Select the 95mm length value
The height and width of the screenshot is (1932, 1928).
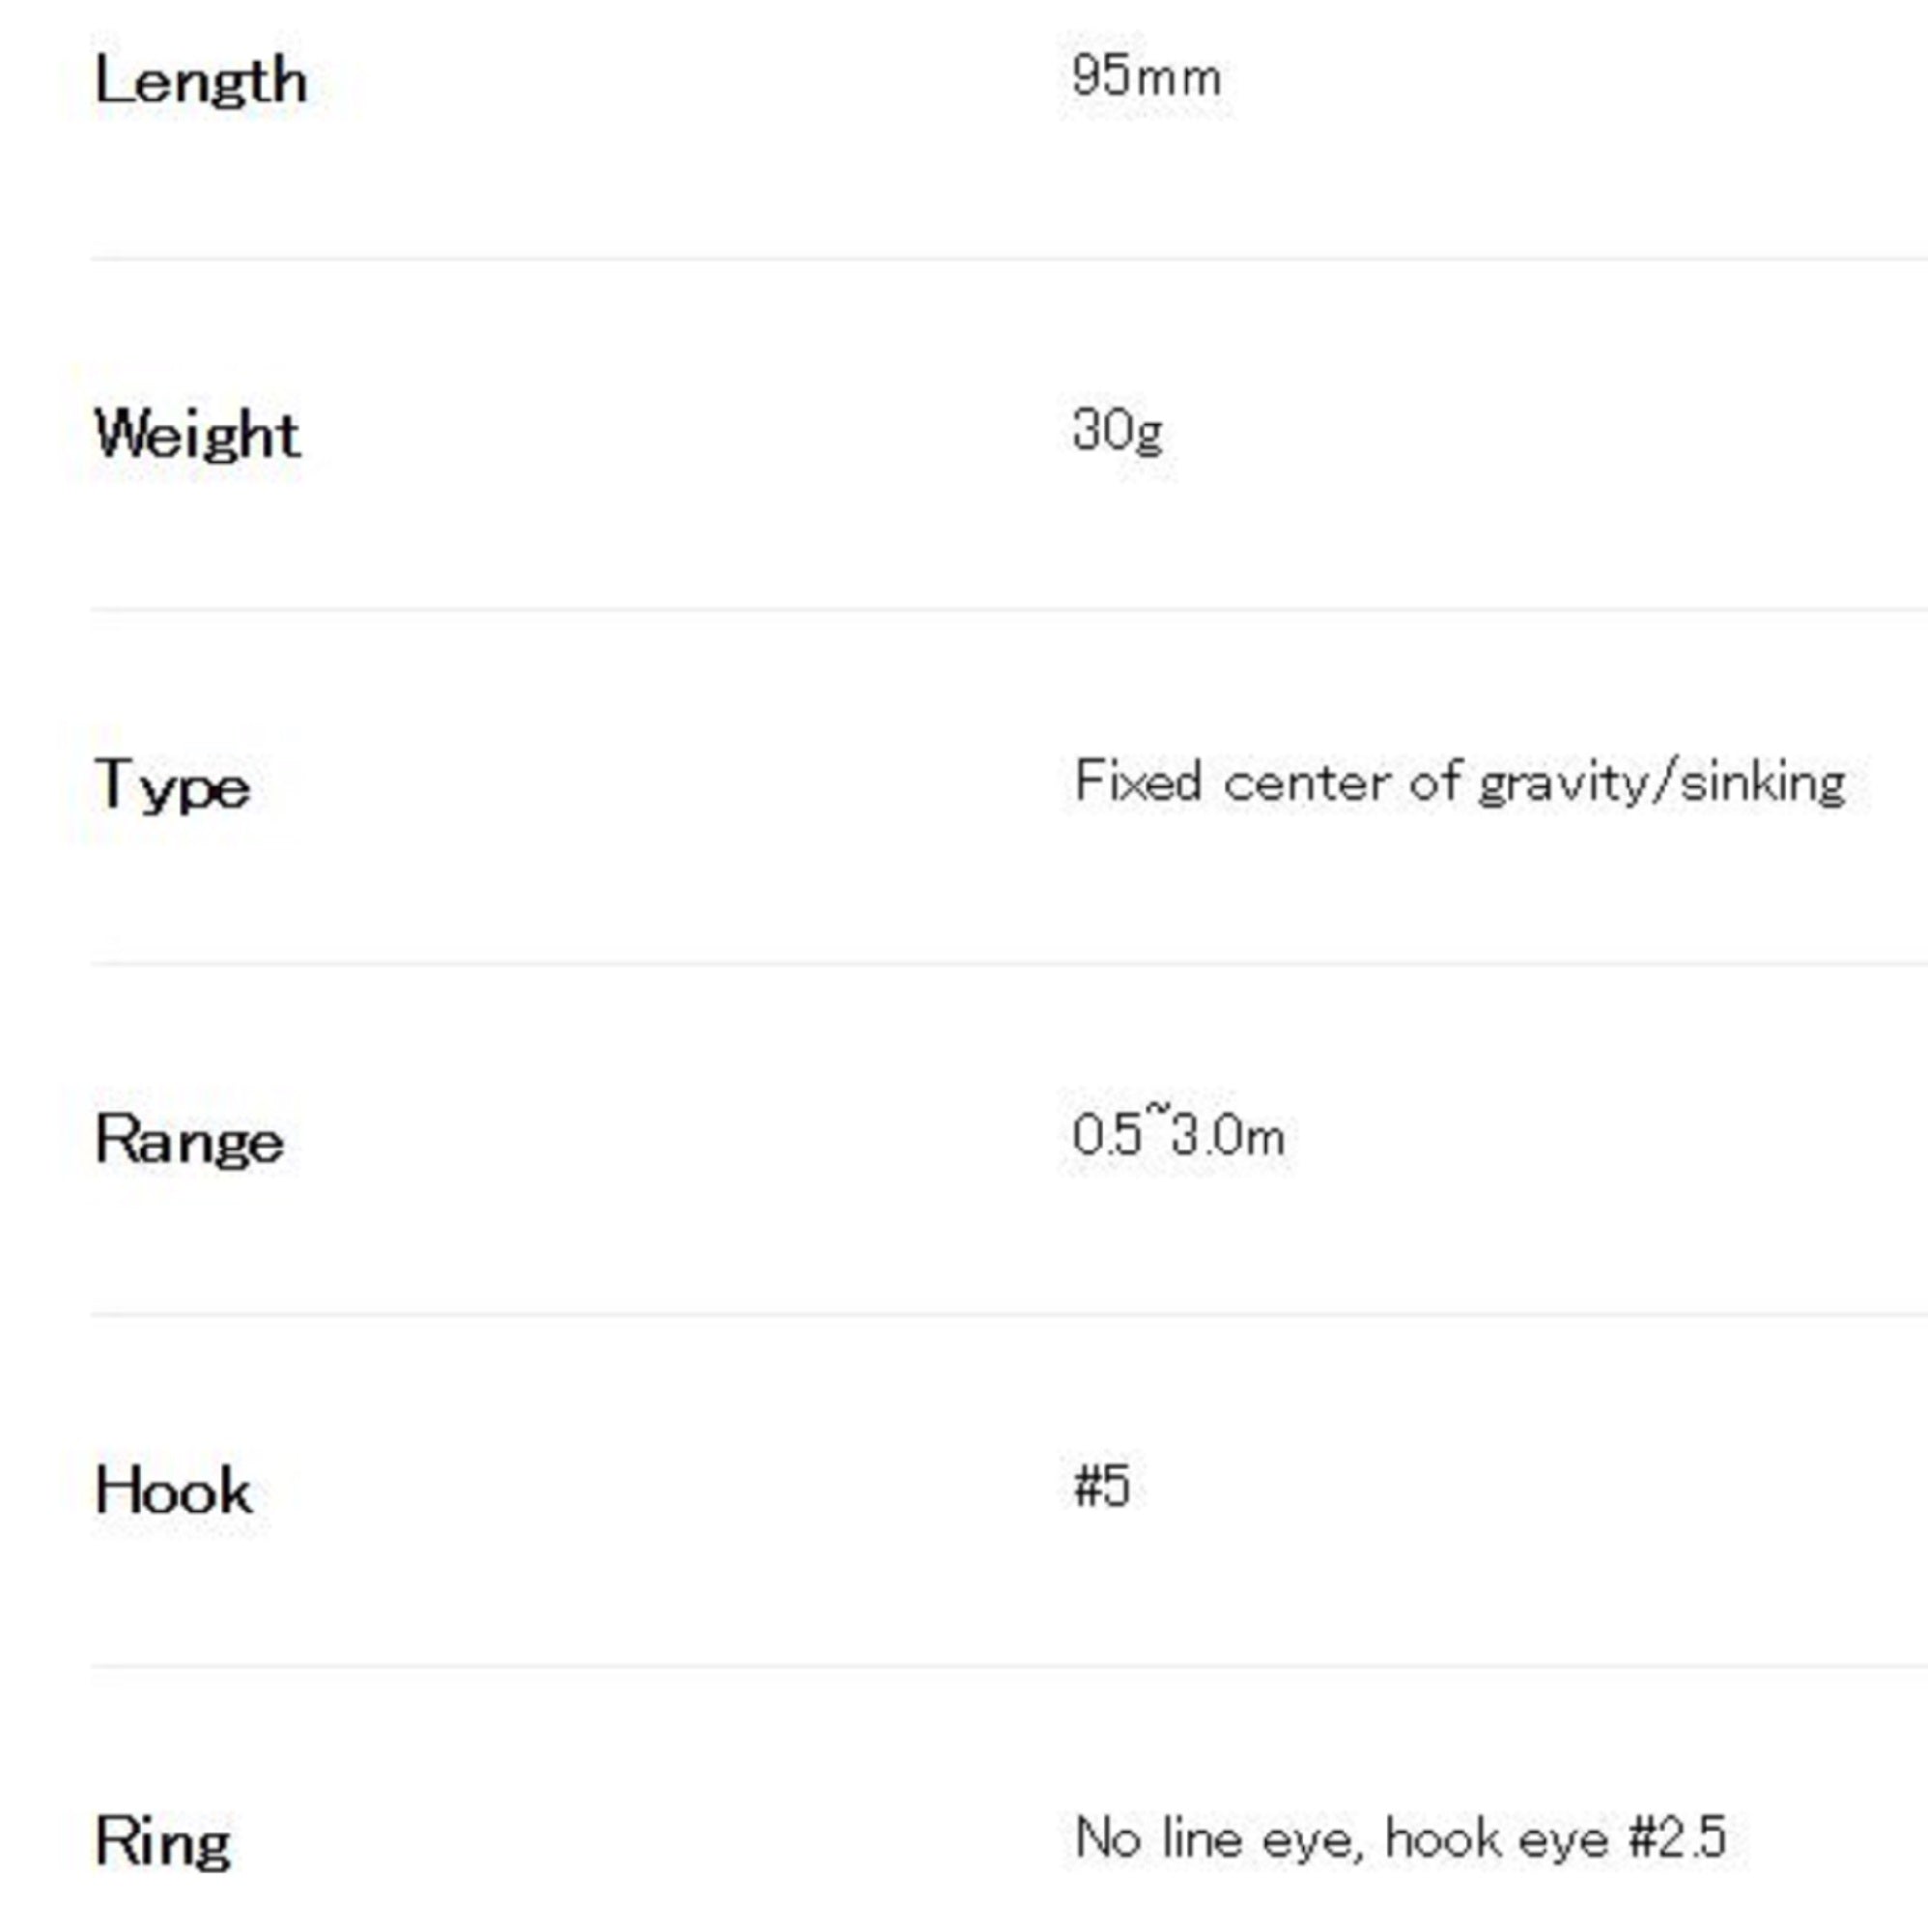point(1145,77)
